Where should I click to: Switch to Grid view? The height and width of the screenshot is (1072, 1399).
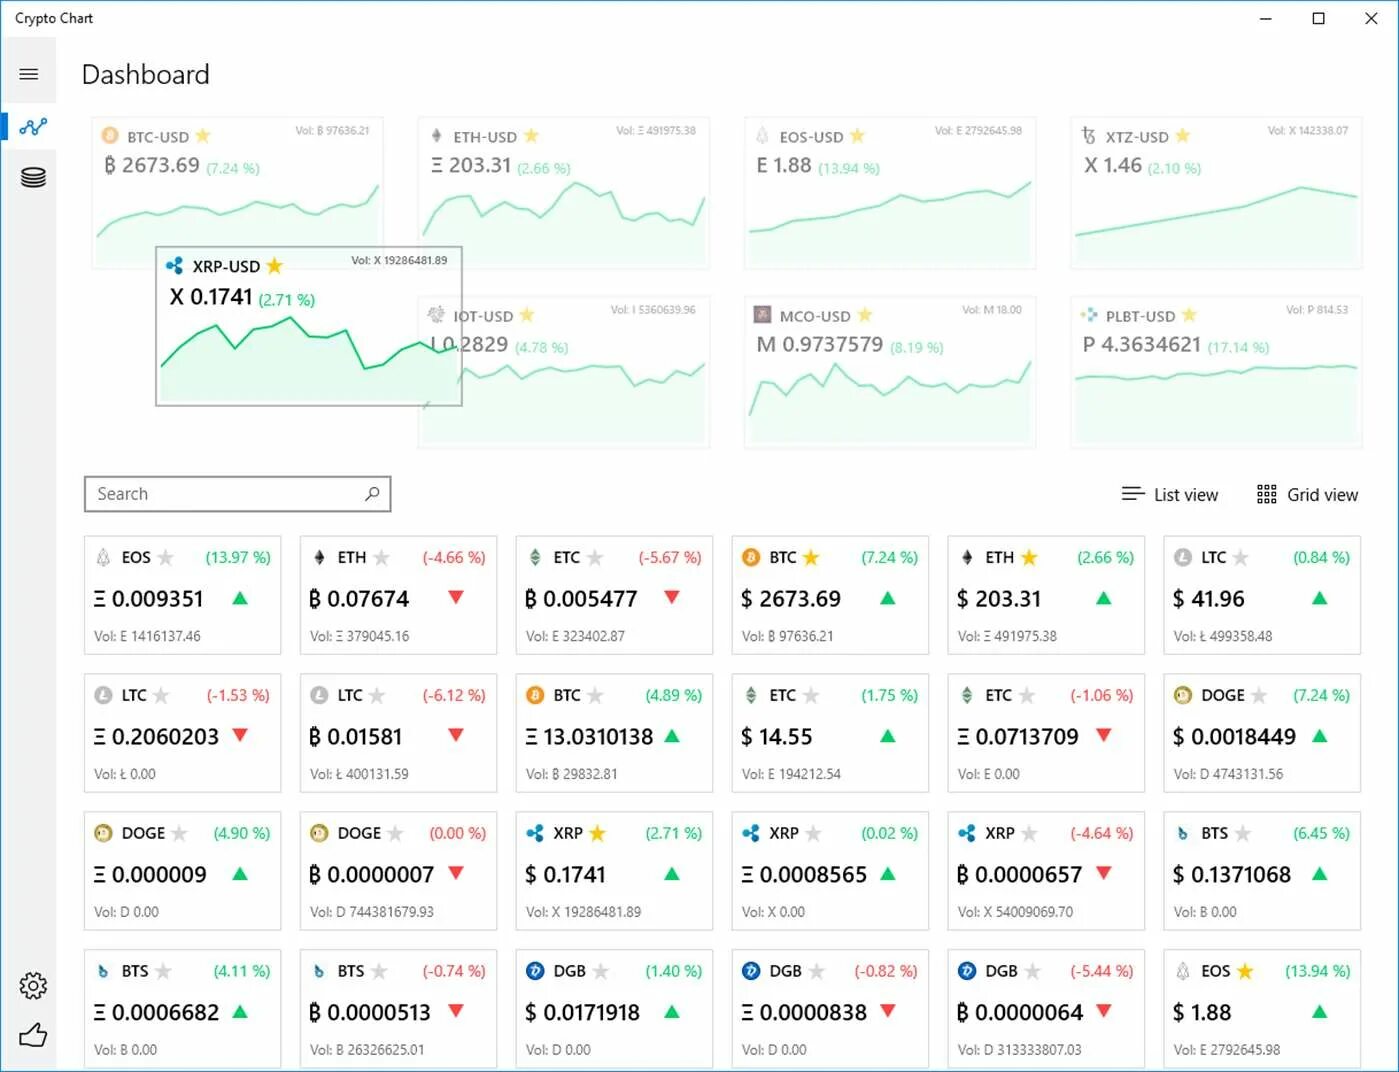pos(1307,494)
